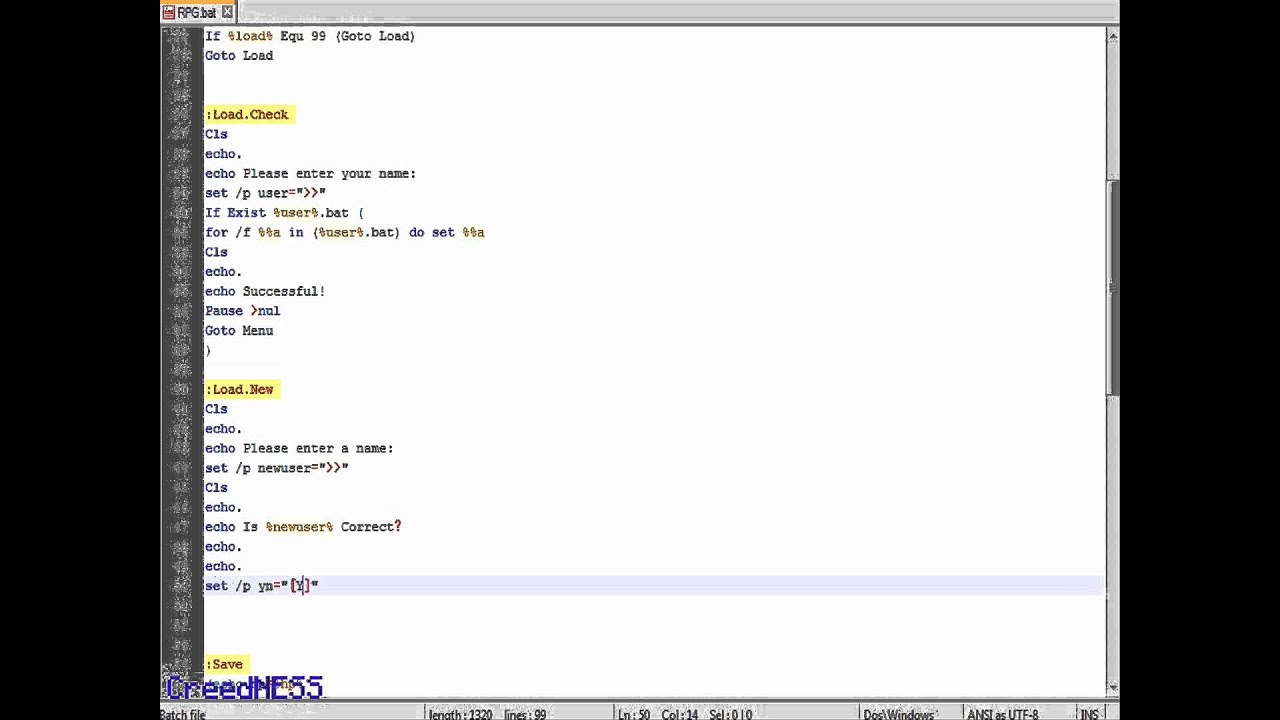The width and height of the screenshot is (1280, 720).
Task: Click the line 'If %load% Equ 99 (Goto Load)'
Action: coord(310,36)
